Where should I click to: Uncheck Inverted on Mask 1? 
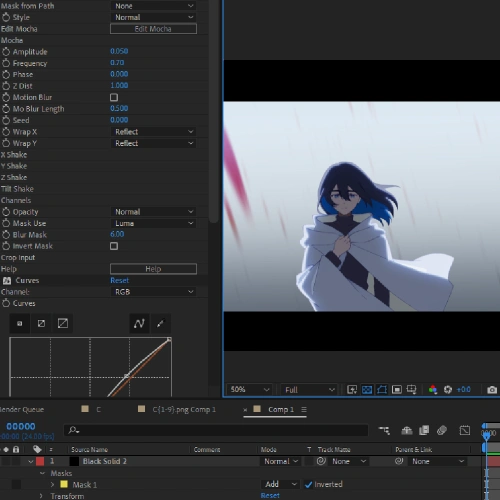pos(309,484)
